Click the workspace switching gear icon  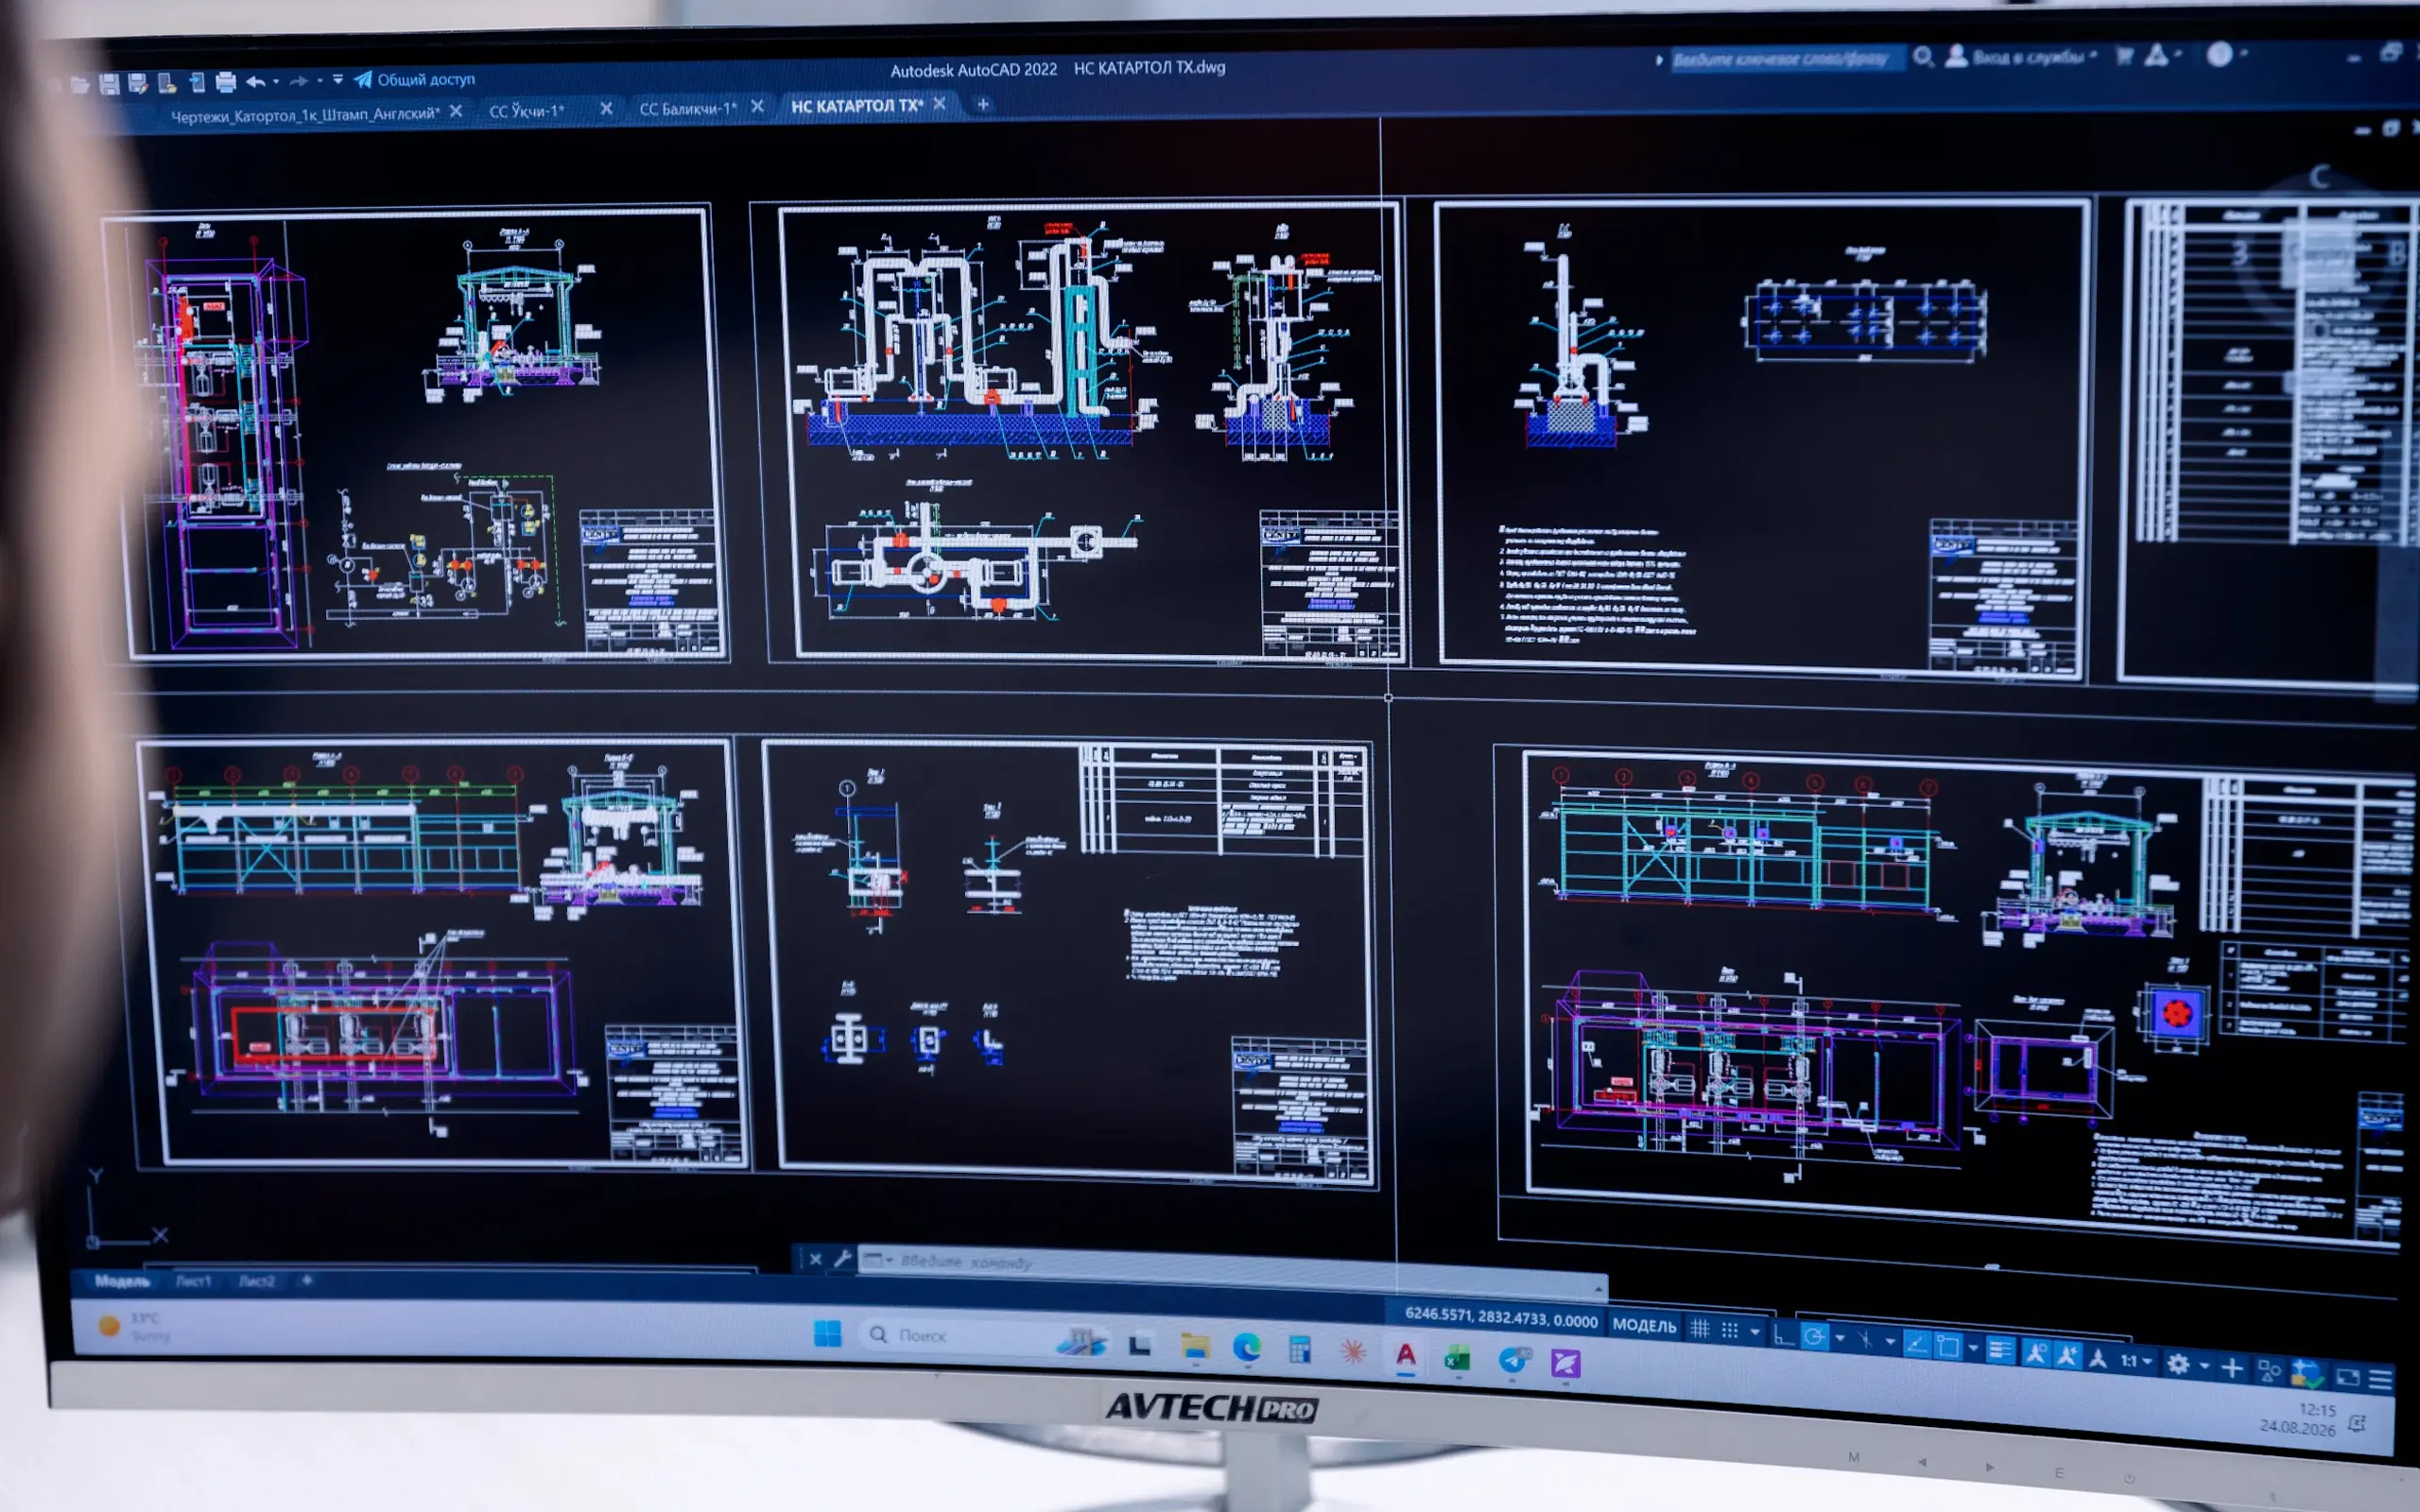pyautogui.click(x=2178, y=1364)
